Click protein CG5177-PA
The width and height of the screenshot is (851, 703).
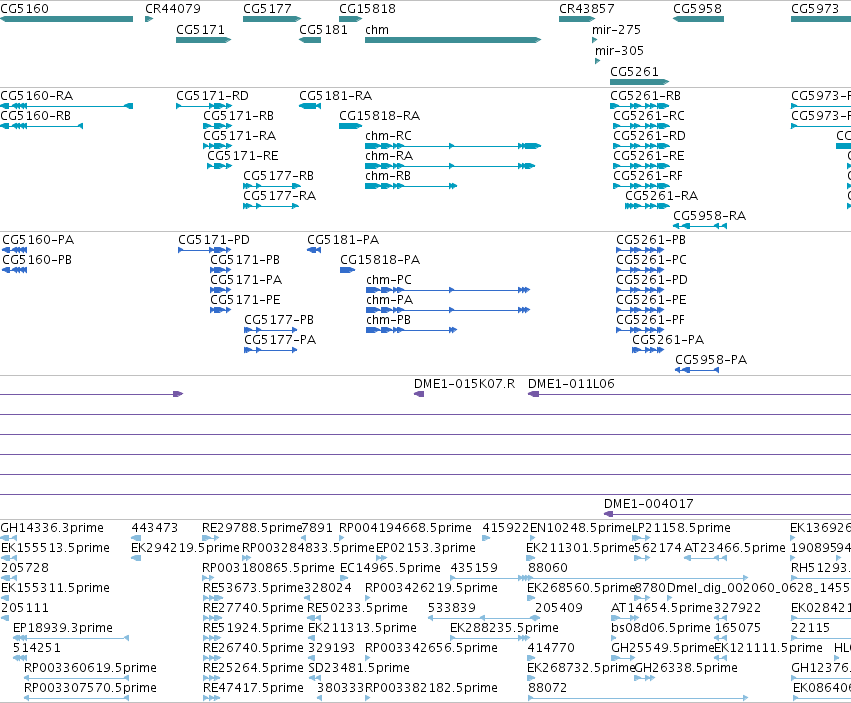click(x=280, y=340)
